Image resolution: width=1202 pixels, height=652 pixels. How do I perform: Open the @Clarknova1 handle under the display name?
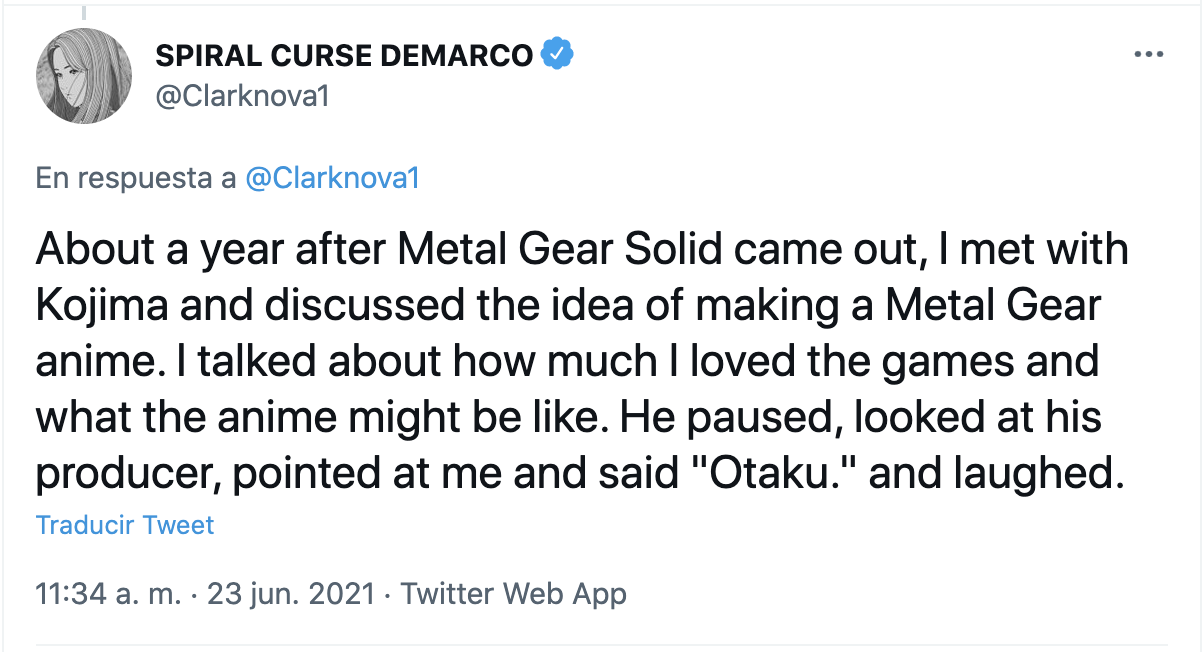point(243,96)
